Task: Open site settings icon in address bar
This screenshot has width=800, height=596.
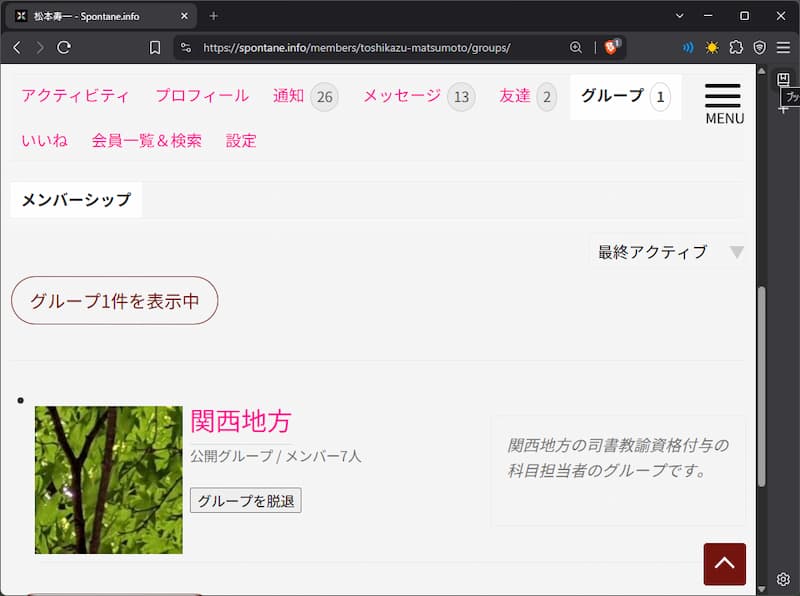Action: click(186, 48)
